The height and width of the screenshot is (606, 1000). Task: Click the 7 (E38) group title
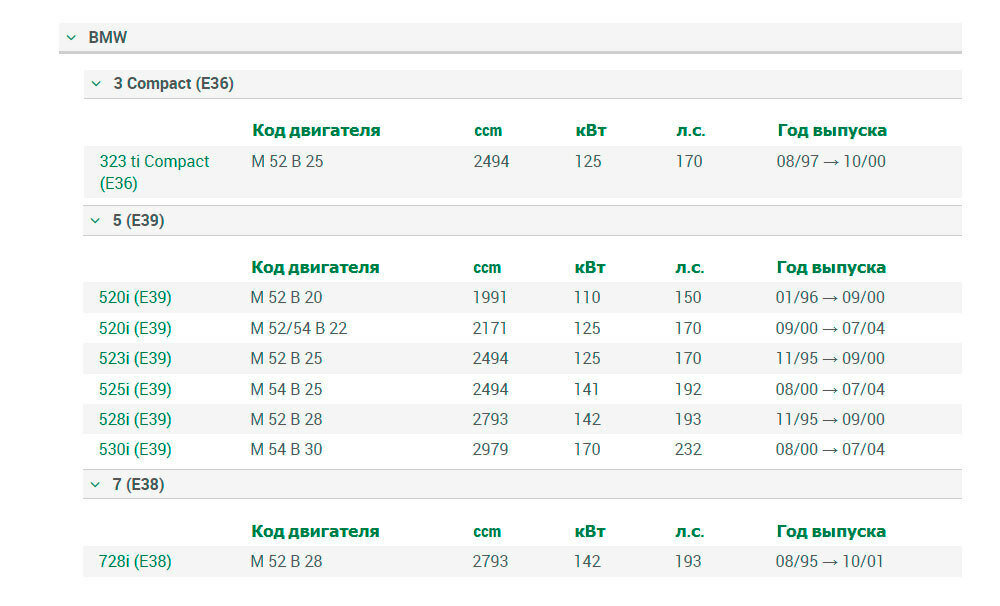pos(138,485)
